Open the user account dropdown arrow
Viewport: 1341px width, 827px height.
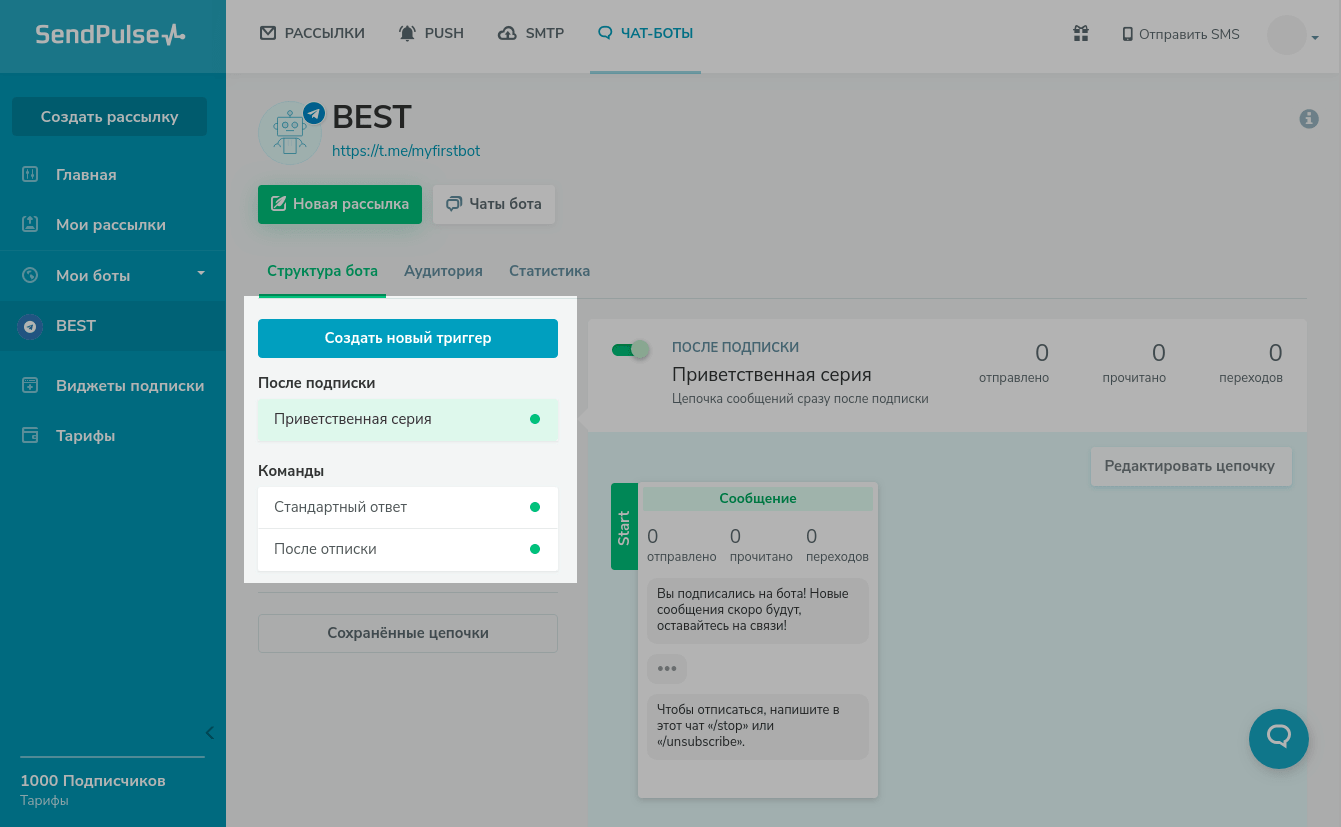pyautogui.click(x=1315, y=38)
